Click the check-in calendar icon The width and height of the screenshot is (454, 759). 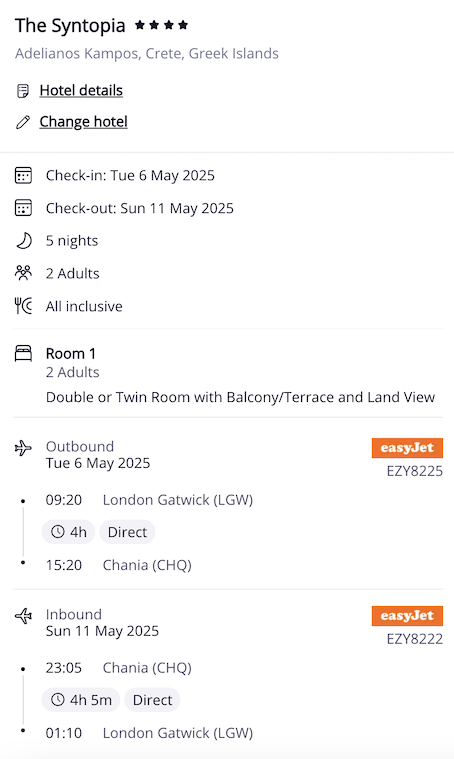(x=23, y=175)
